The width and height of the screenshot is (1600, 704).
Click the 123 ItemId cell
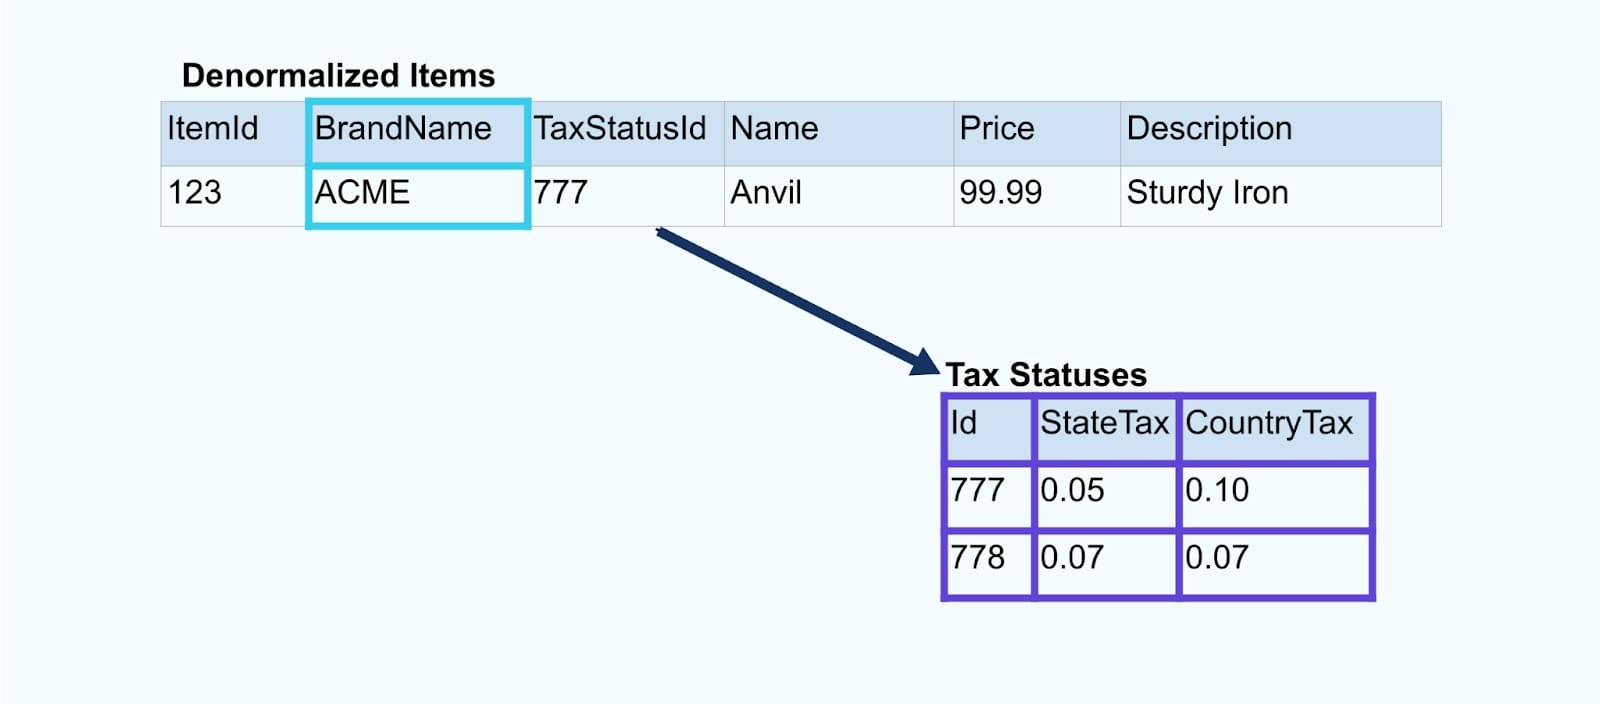tap(234, 196)
